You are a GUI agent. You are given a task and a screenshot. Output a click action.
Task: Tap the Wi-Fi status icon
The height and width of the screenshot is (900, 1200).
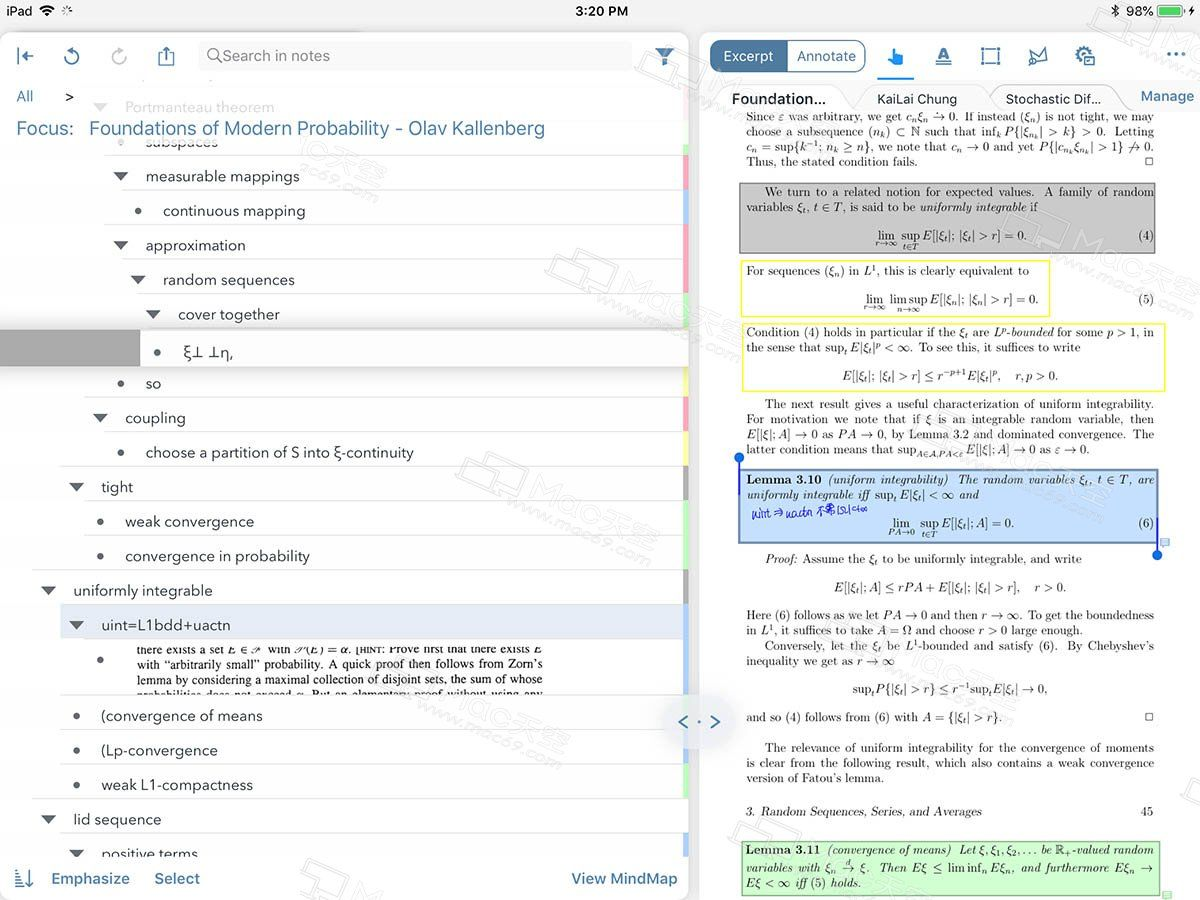[47, 11]
